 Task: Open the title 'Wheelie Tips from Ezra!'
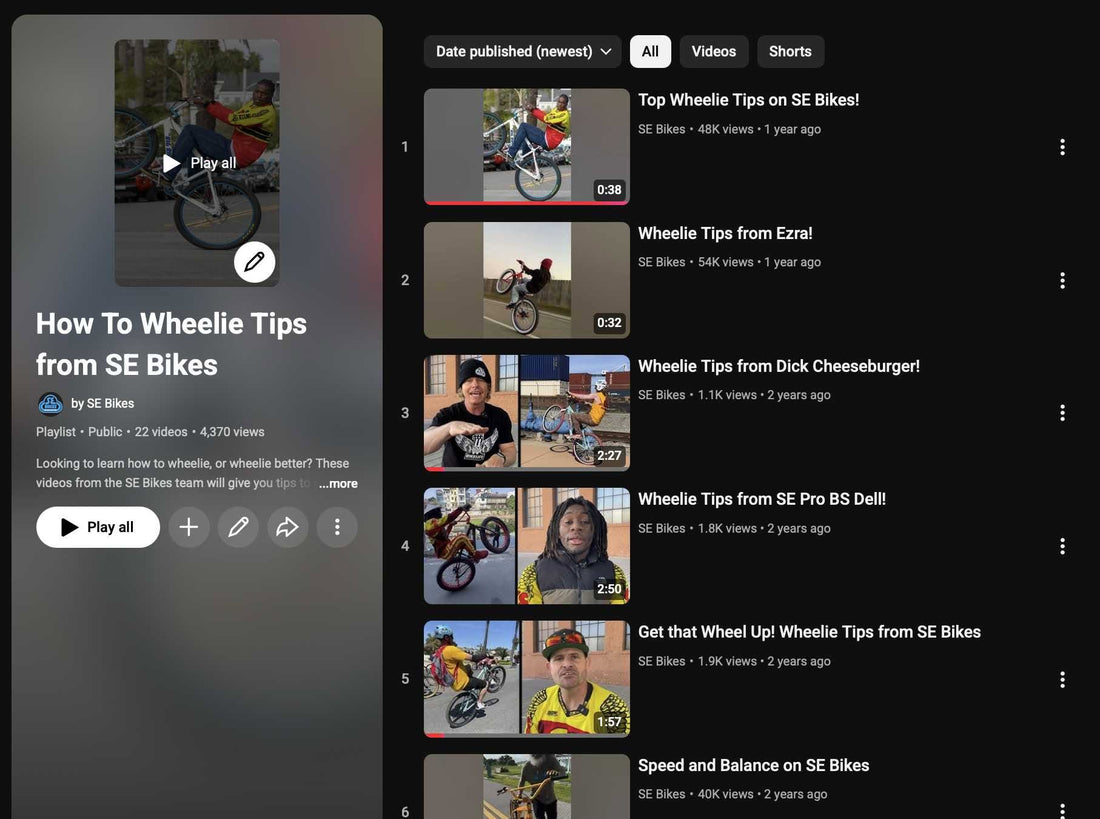[x=725, y=234]
